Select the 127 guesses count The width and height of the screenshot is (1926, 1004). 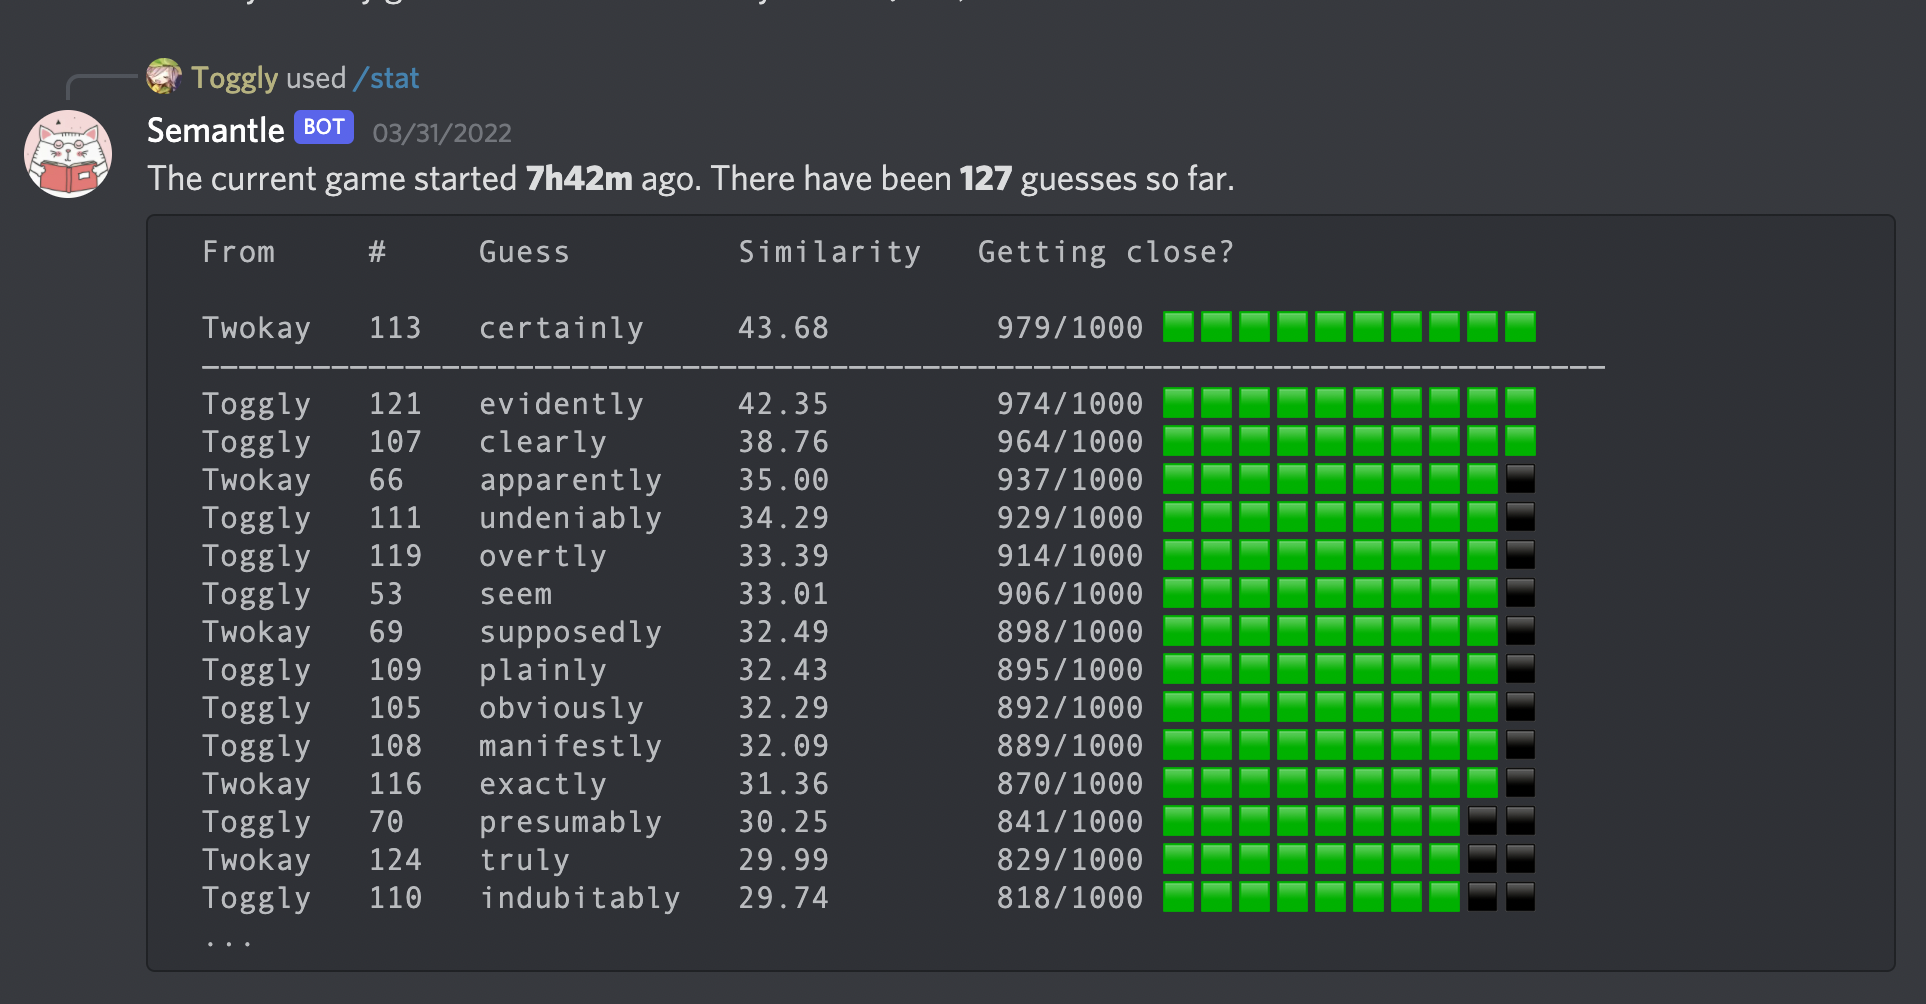coord(986,179)
